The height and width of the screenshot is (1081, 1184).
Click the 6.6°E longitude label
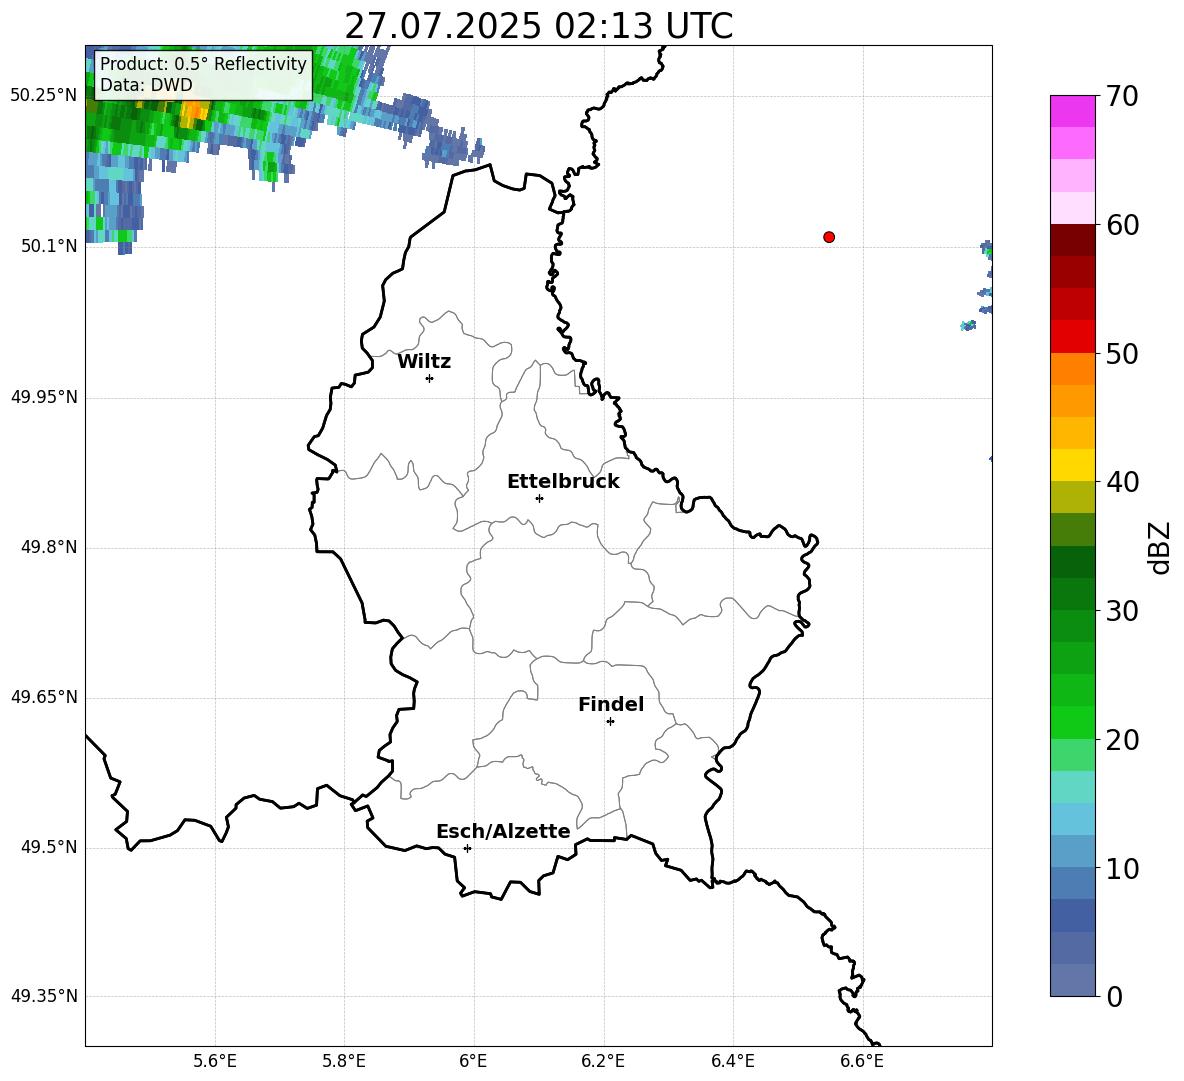point(862,1061)
